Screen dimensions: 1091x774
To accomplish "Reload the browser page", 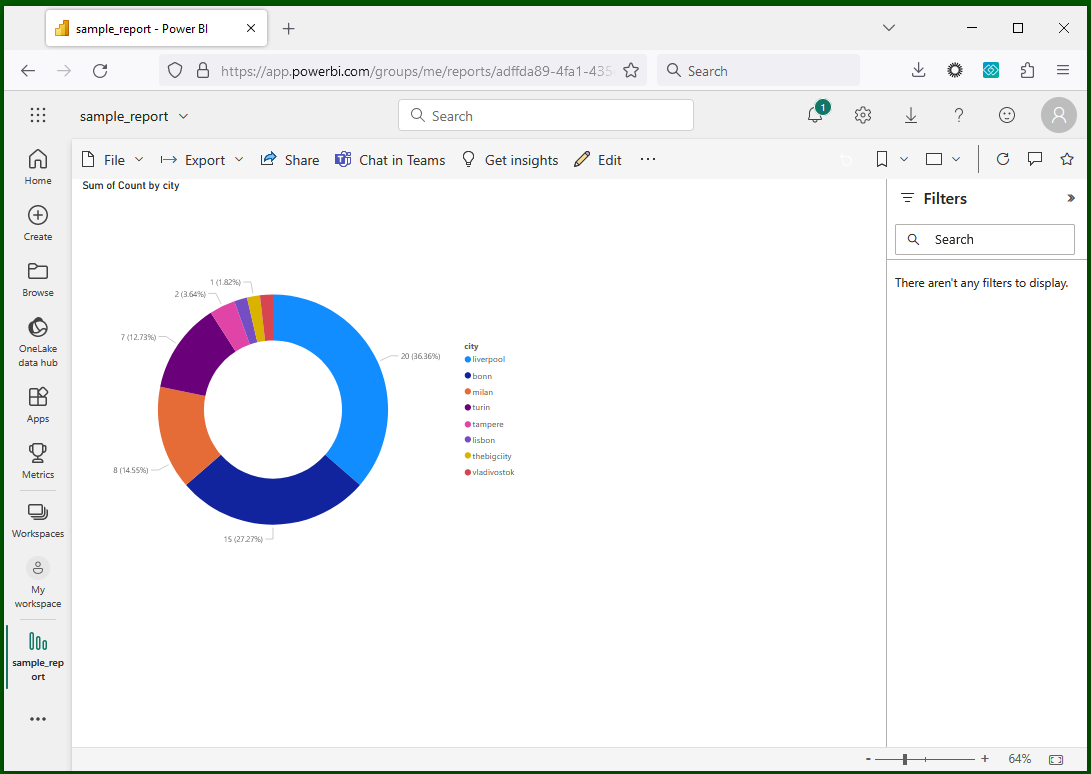I will coord(100,70).
